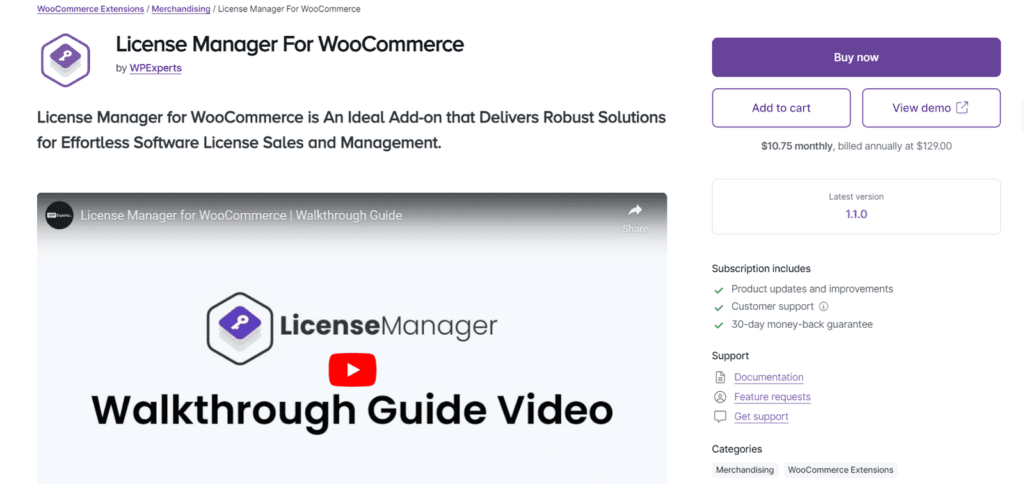Viewport: 1024px width, 484px height.
Task: Click the external link icon on View demo
Action: 962,108
